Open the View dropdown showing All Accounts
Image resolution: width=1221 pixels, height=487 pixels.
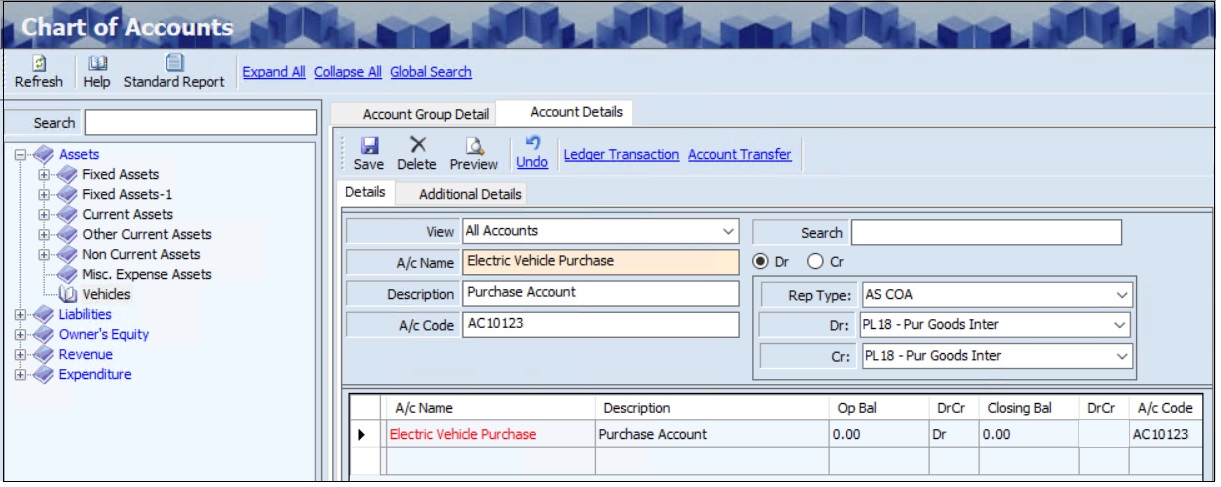pyautogui.click(x=727, y=231)
